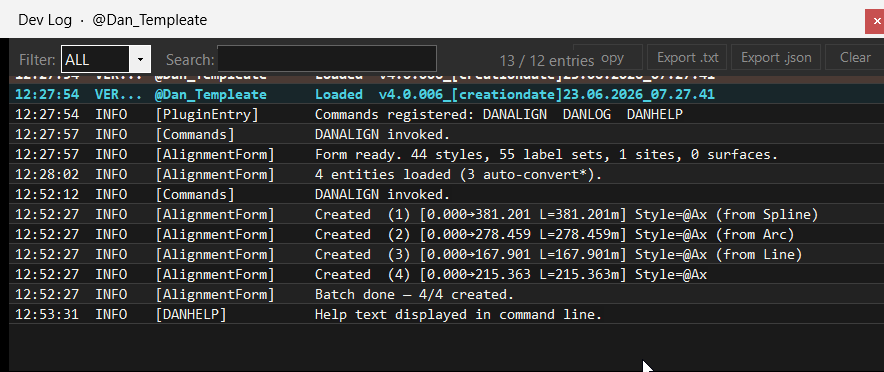
Task: Select Batch done 4/4 created row
Action: coord(447,295)
